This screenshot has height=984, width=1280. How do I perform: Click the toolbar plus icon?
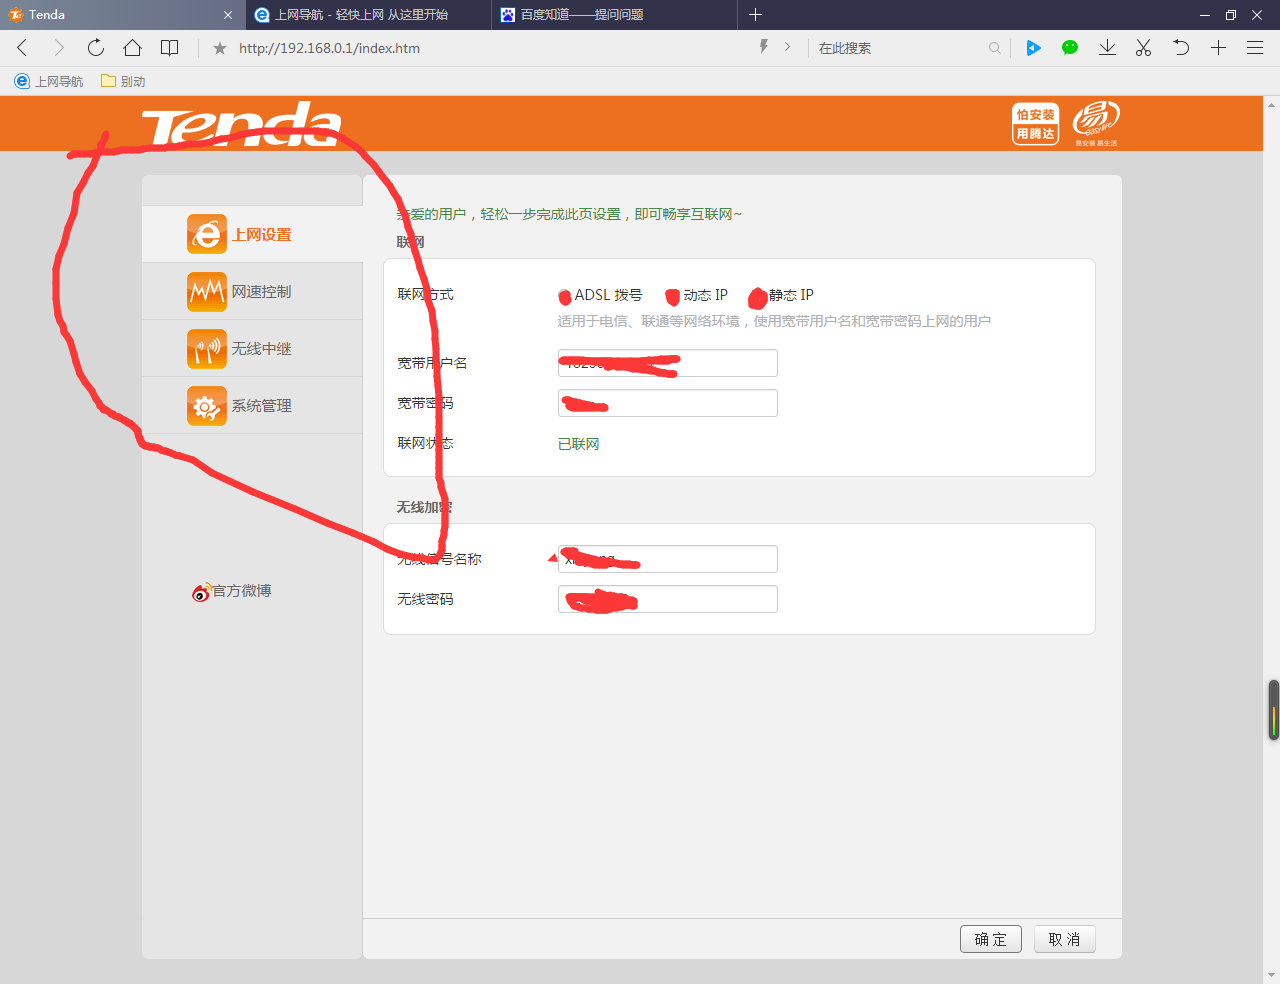(x=1218, y=48)
